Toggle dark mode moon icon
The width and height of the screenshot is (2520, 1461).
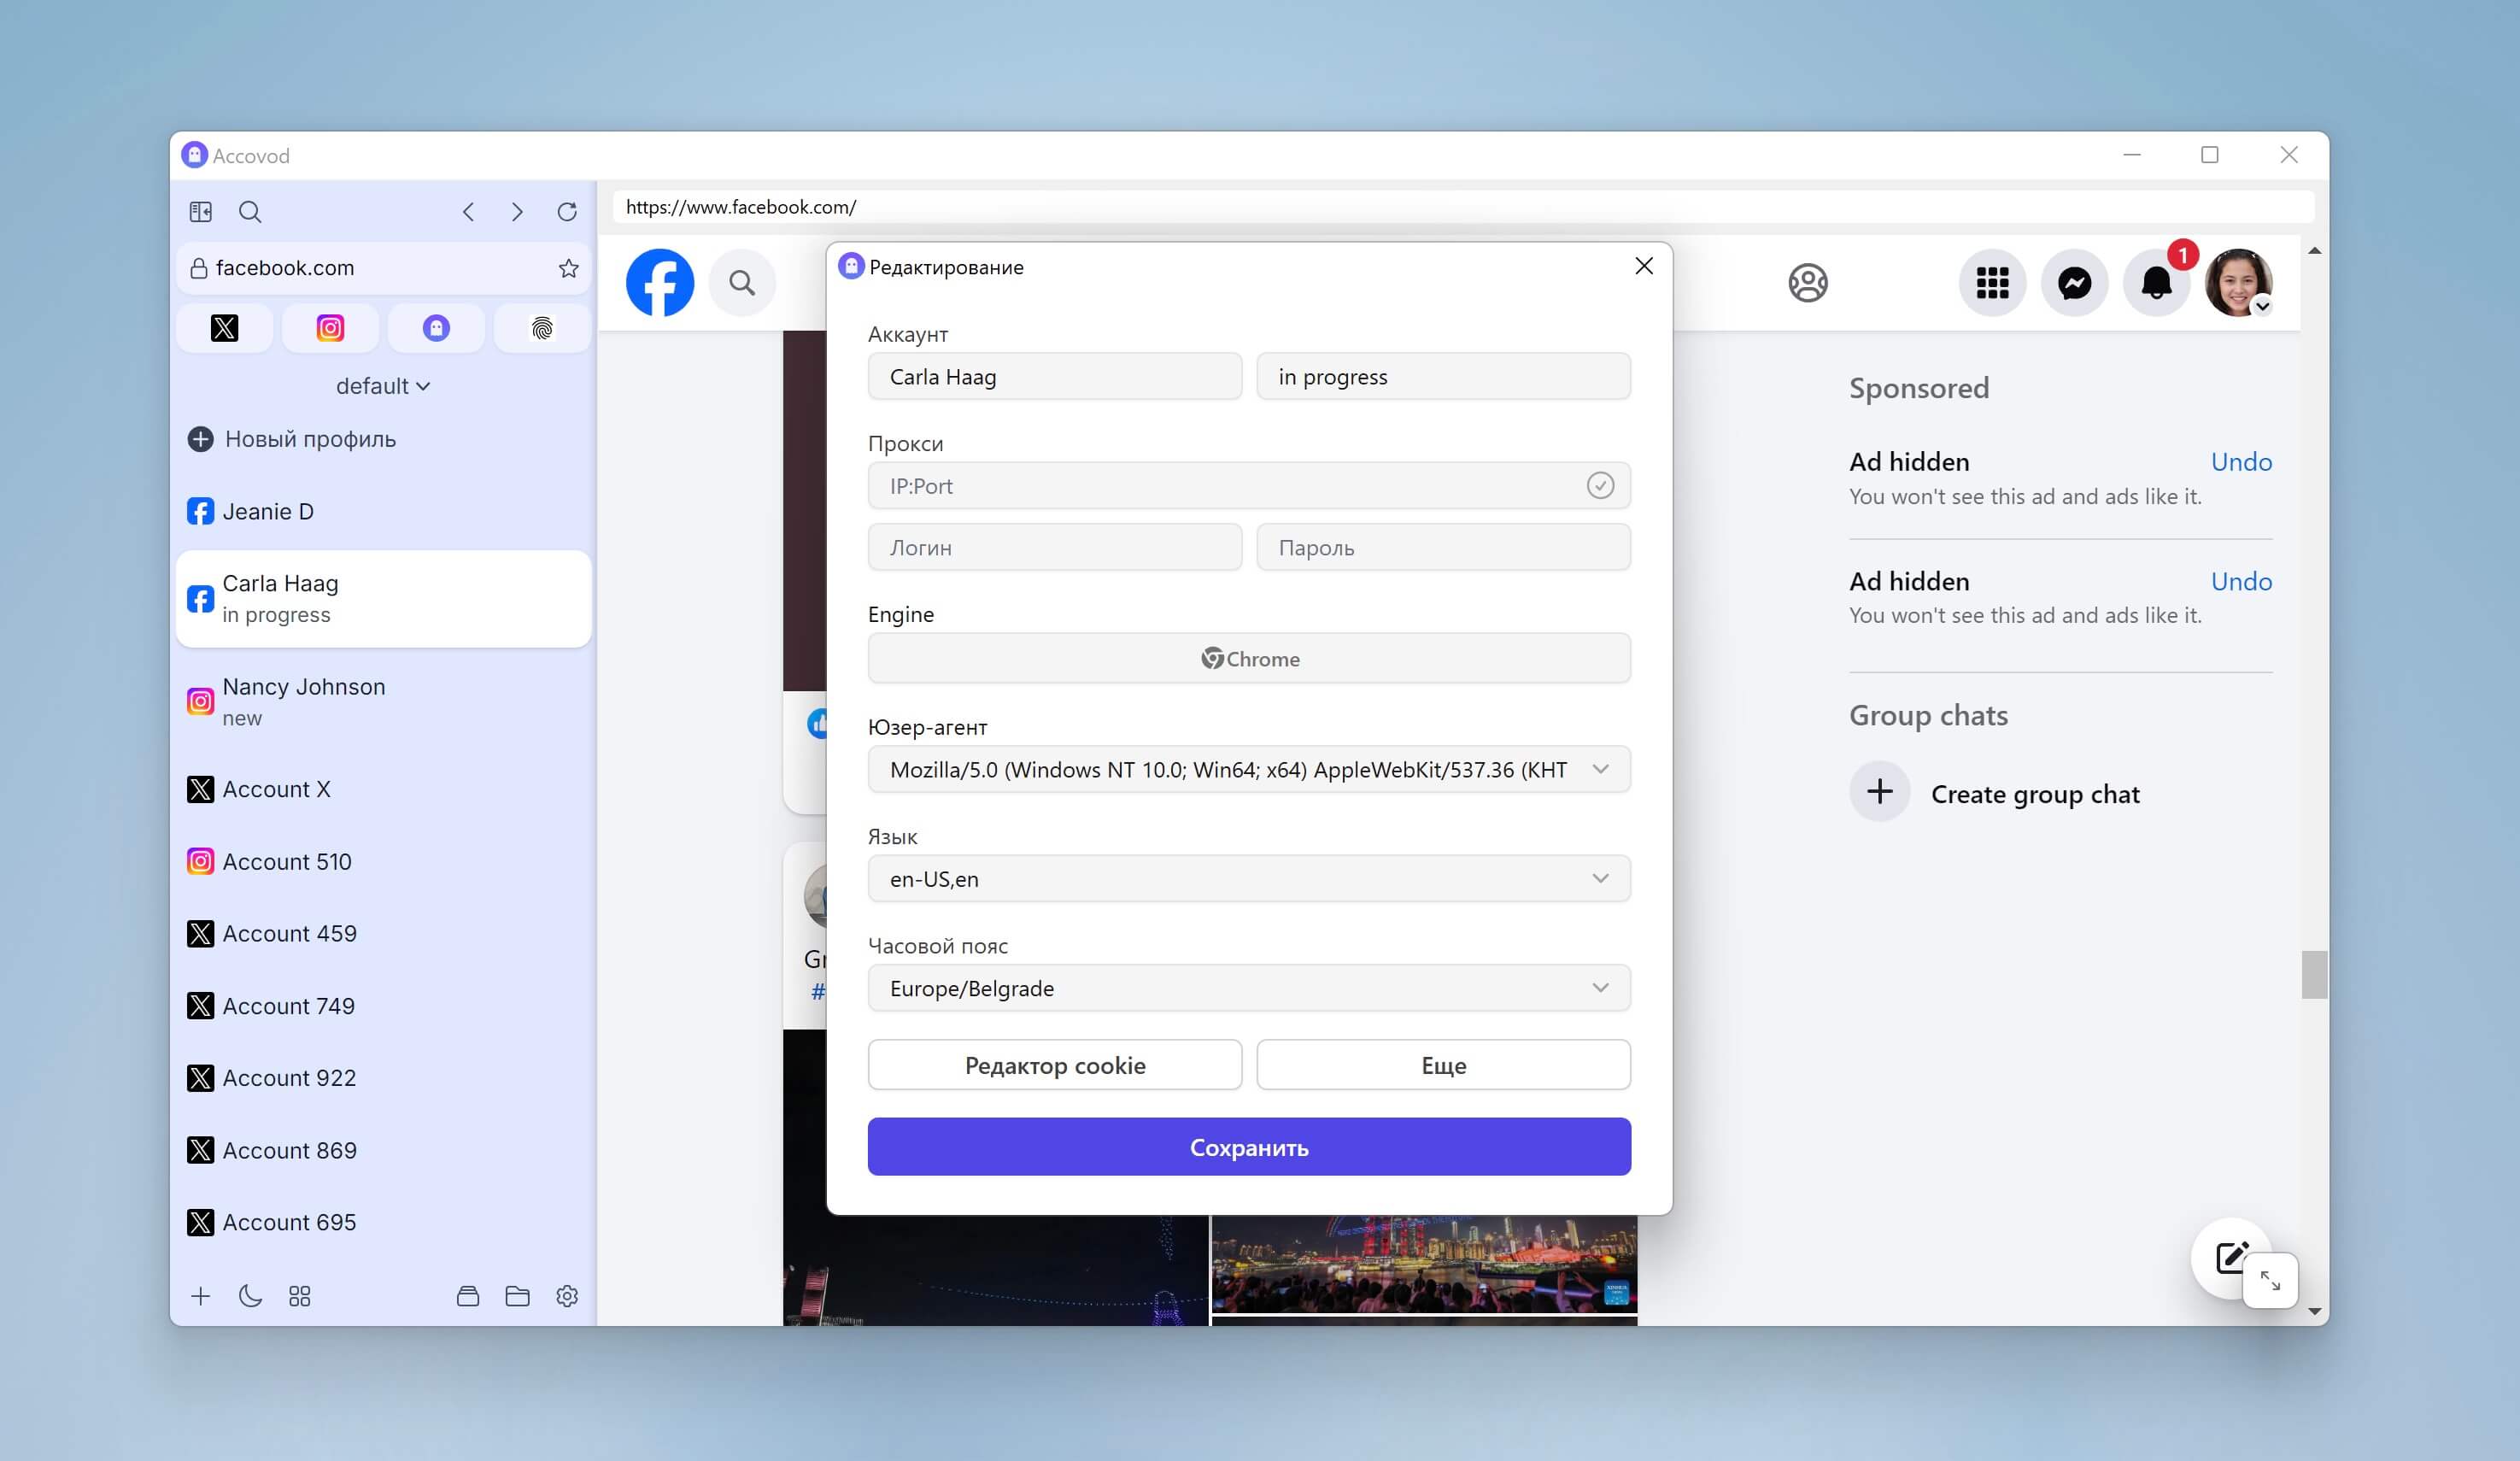pyautogui.click(x=250, y=1296)
